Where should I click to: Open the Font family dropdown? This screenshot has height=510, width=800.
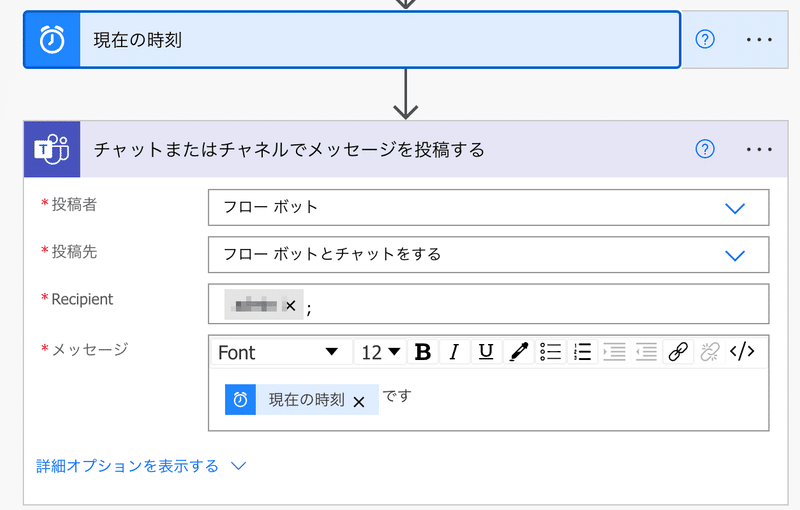coord(282,352)
